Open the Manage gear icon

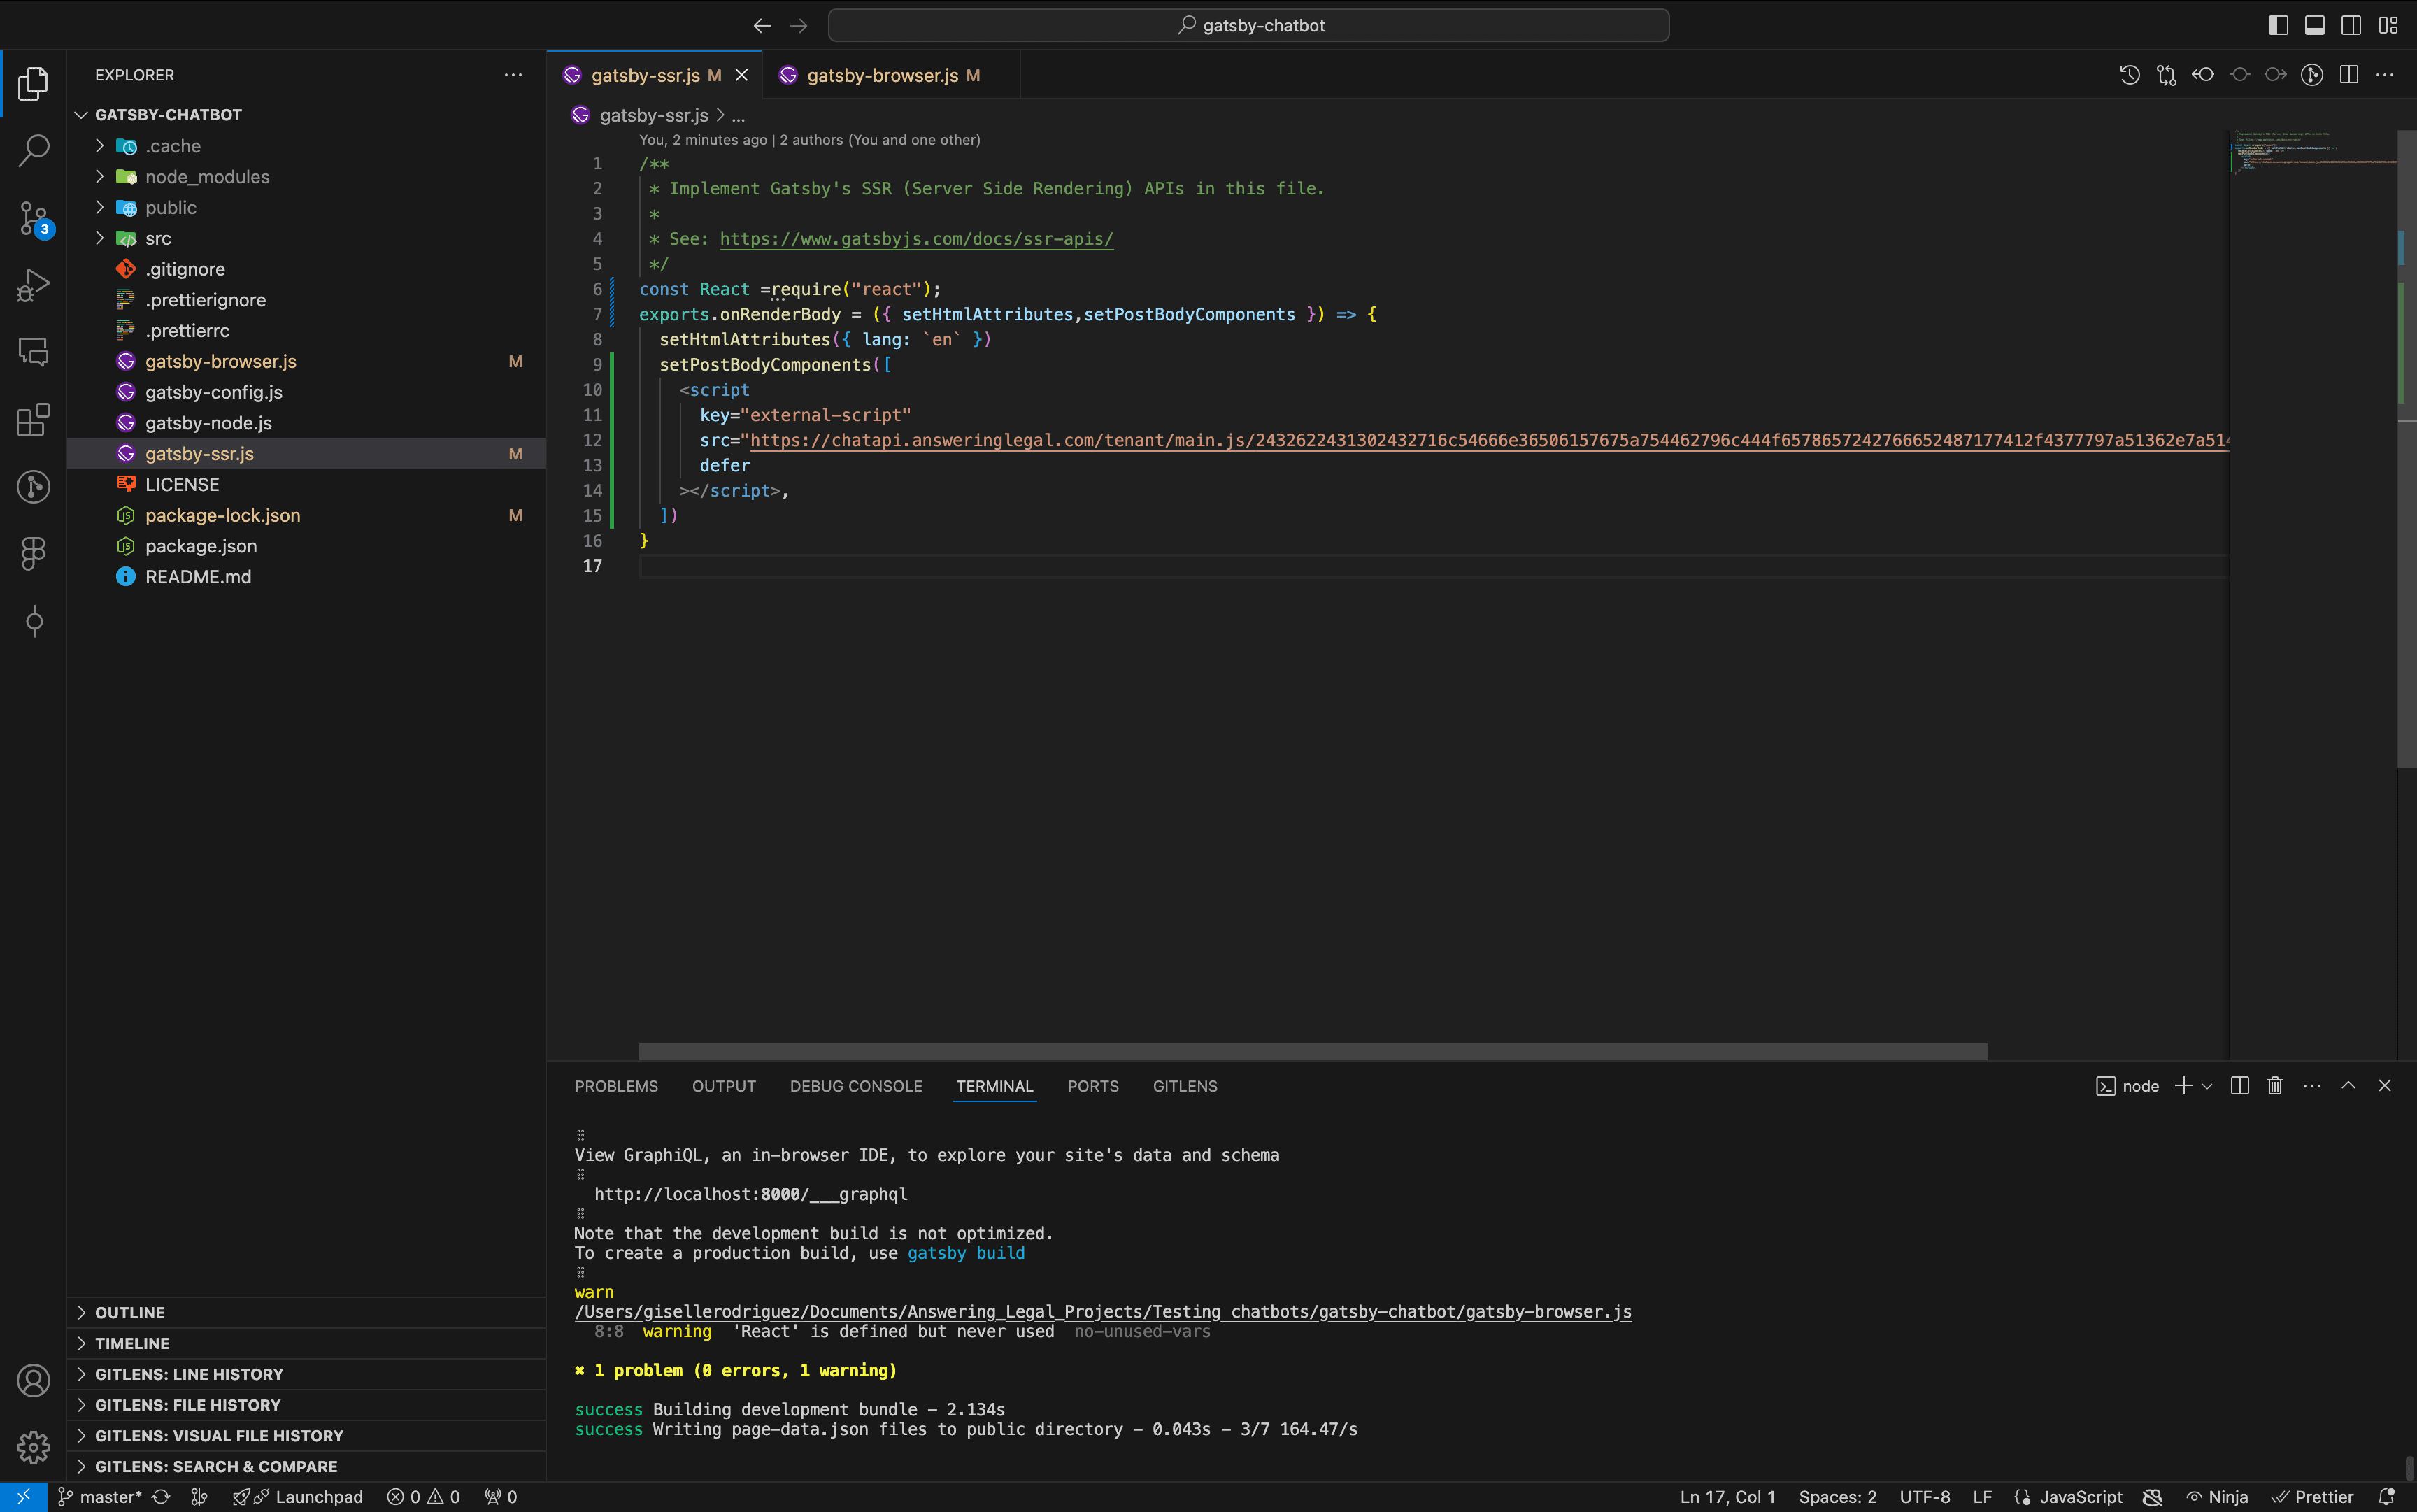pos(33,1446)
